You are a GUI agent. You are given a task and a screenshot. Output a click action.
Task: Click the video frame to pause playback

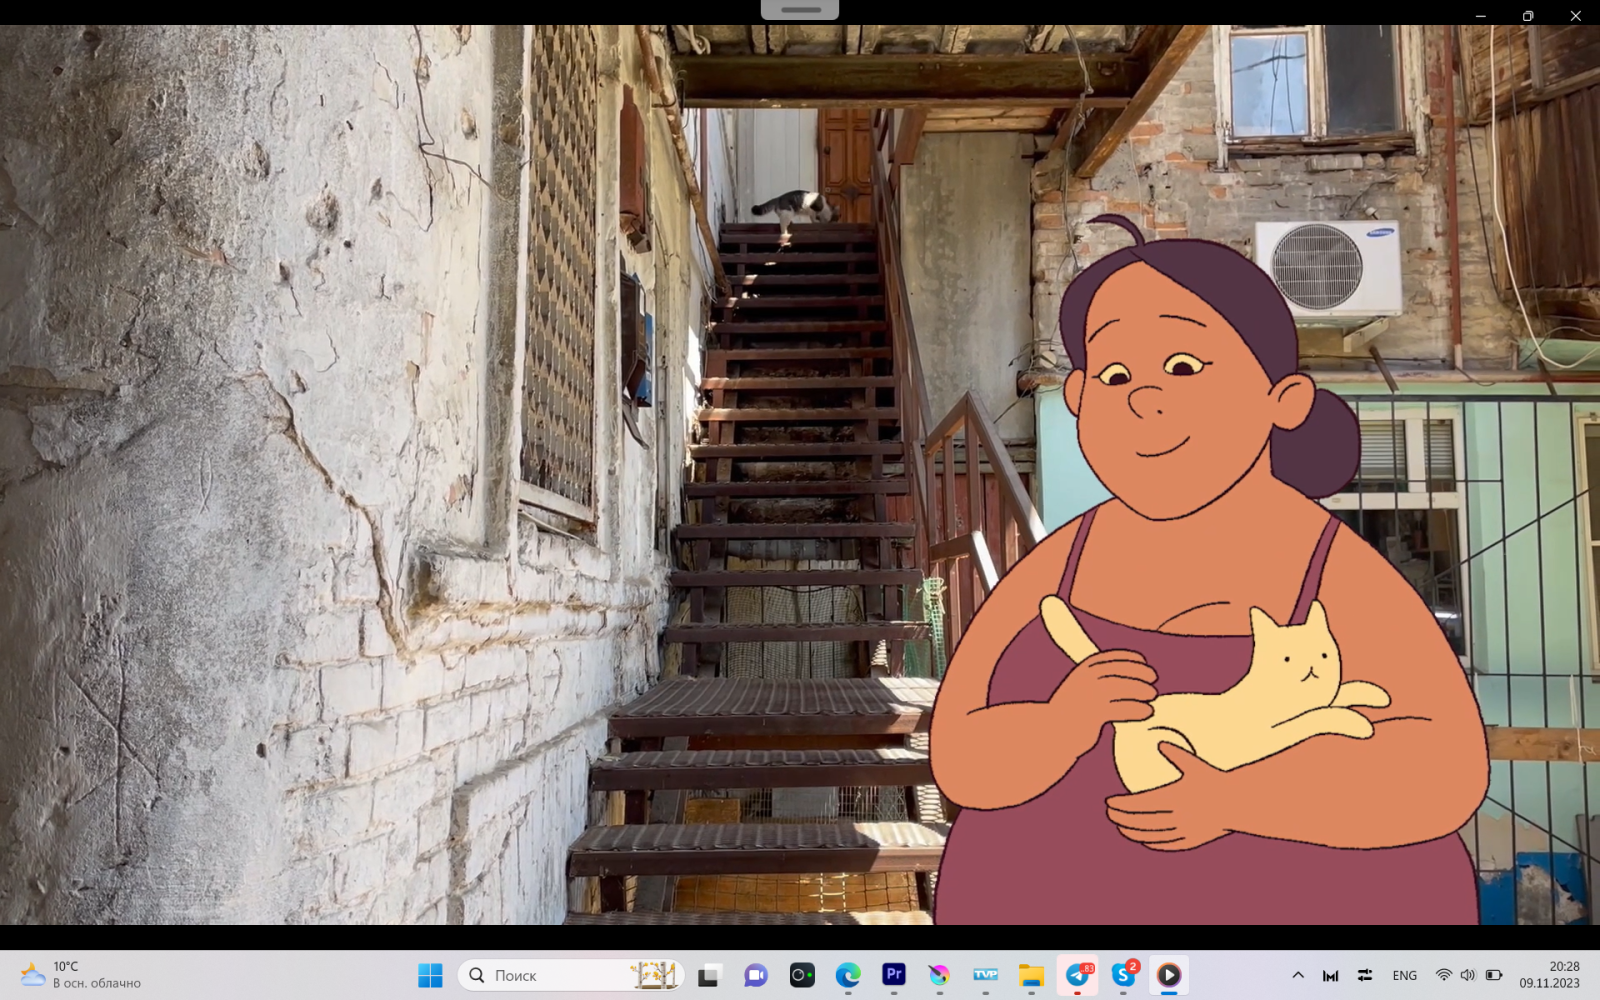[x=800, y=475]
